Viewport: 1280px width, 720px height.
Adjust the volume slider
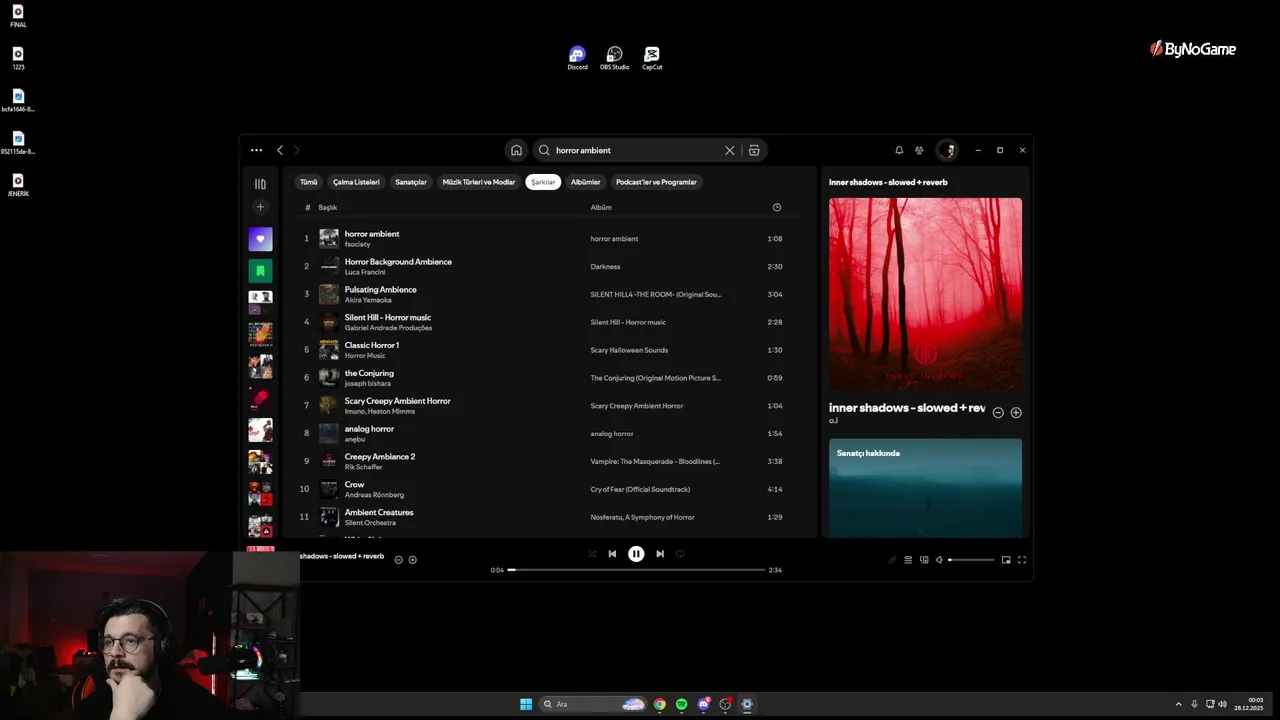click(971, 560)
